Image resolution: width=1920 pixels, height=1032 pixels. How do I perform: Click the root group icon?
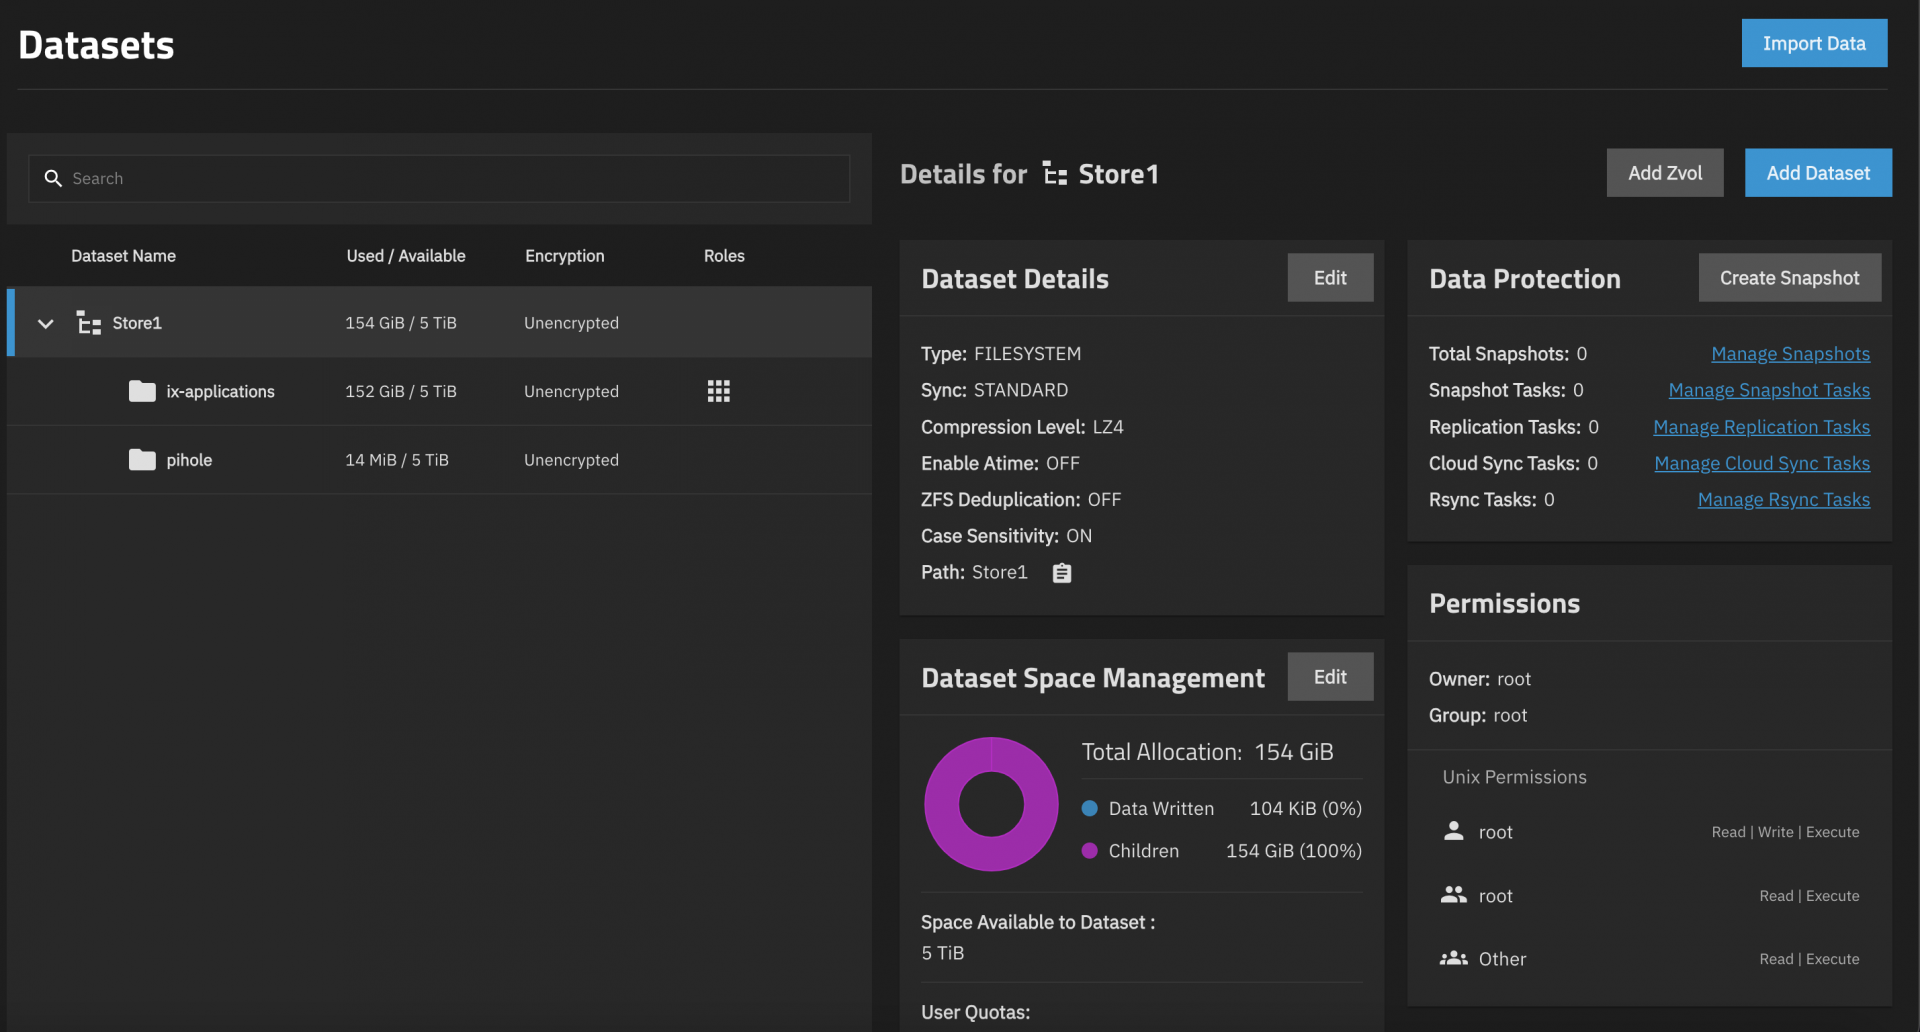point(1454,895)
